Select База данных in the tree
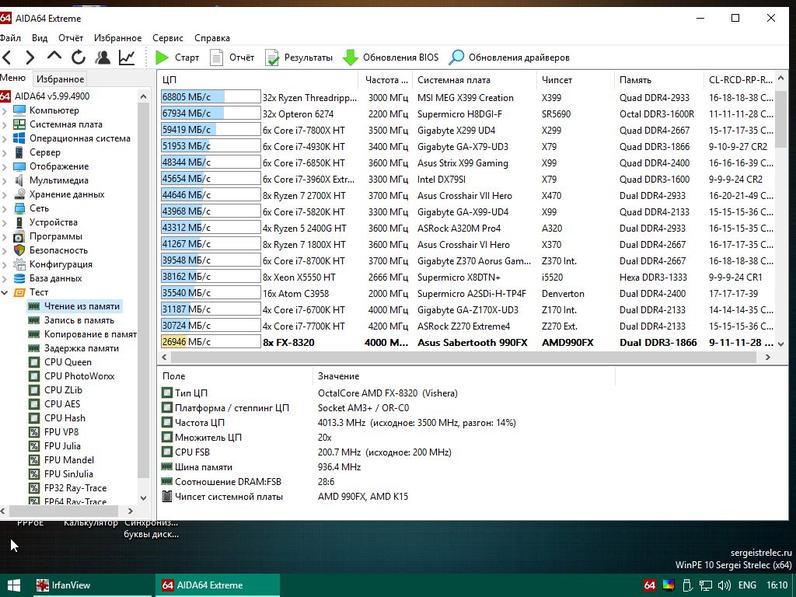 pos(55,278)
